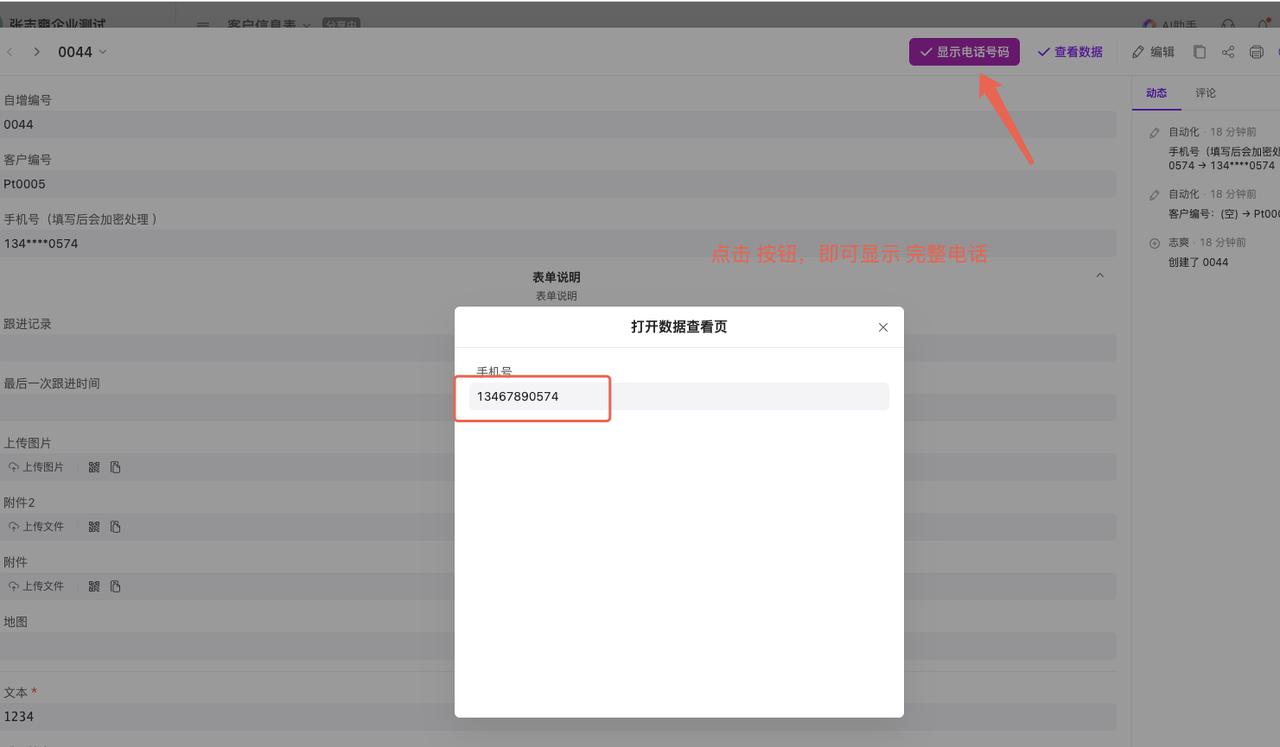Click paste icon in 上传图片 row
Screen dimensions: 1280x747
pyautogui.click(x=115, y=467)
